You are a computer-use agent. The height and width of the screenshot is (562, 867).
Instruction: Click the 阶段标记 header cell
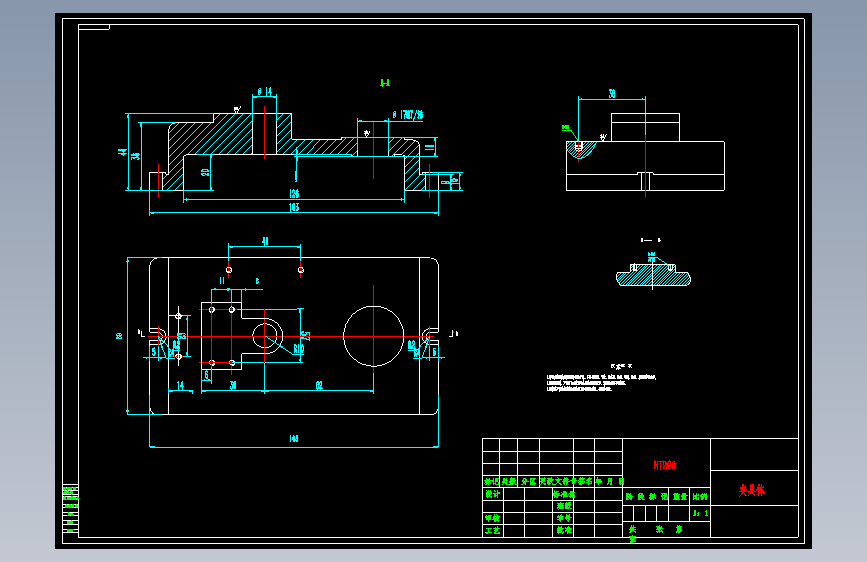click(646, 497)
